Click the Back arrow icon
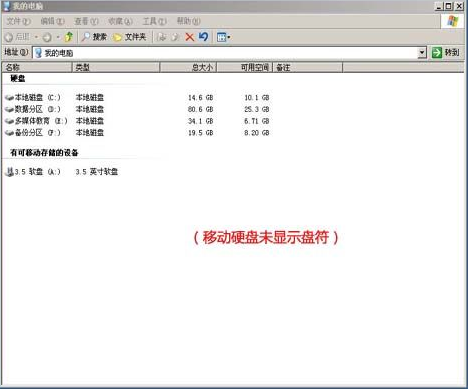This screenshot has width=468, height=389. [x=9, y=37]
